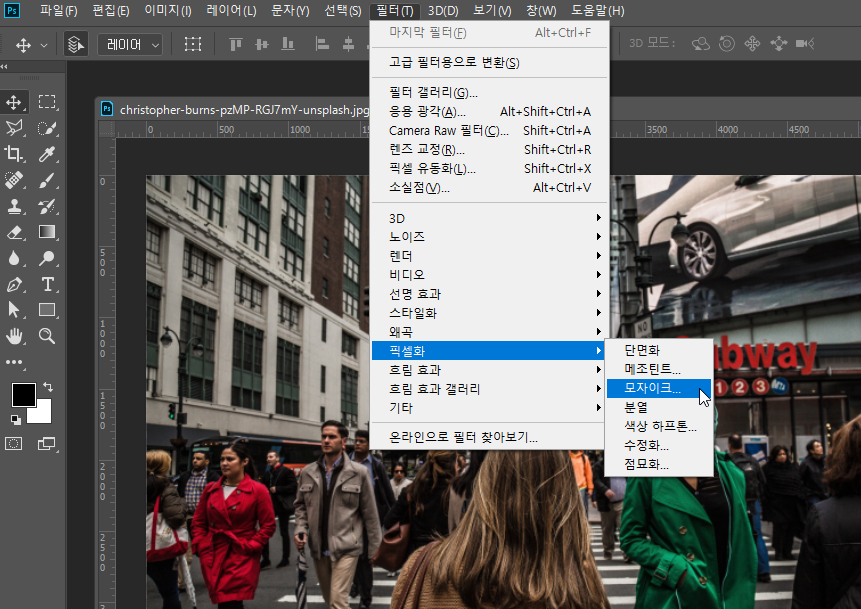The height and width of the screenshot is (609, 861).
Task: Click the foreground color swatch
Action: 24,393
